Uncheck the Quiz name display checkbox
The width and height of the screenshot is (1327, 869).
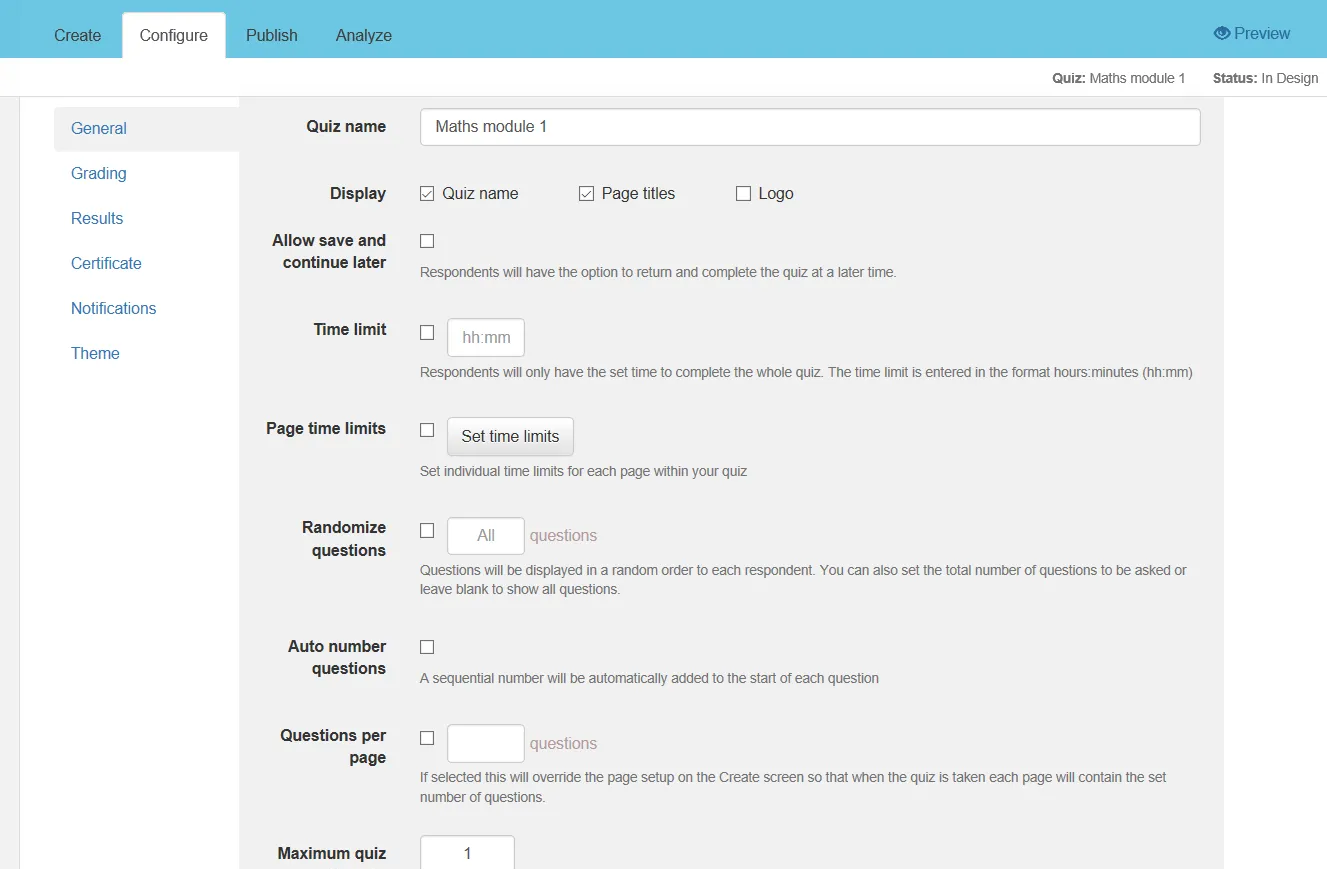point(427,194)
